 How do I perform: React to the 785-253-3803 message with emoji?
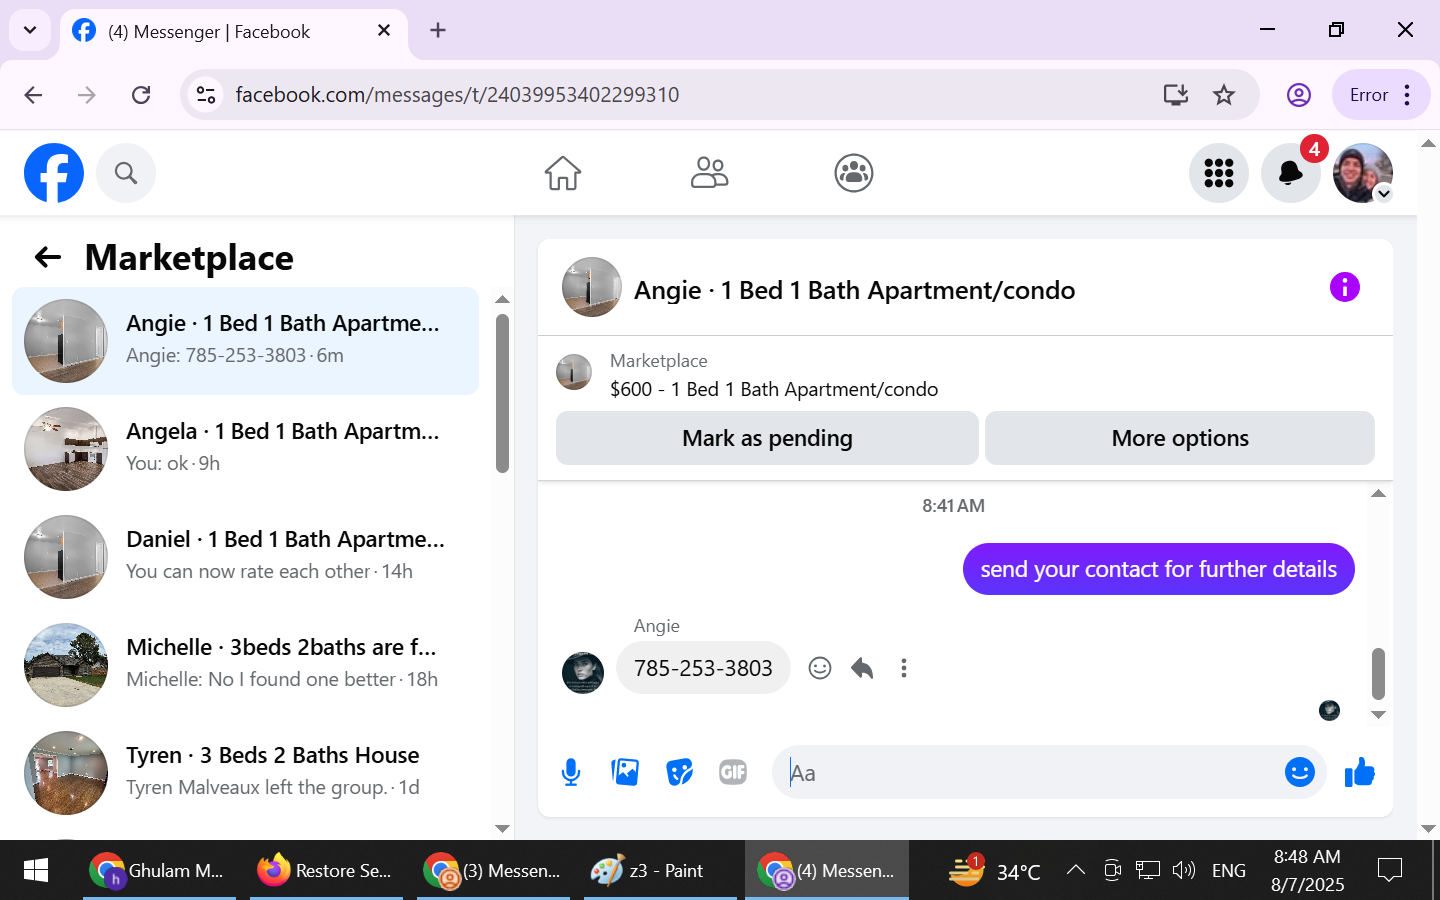pyautogui.click(x=820, y=668)
